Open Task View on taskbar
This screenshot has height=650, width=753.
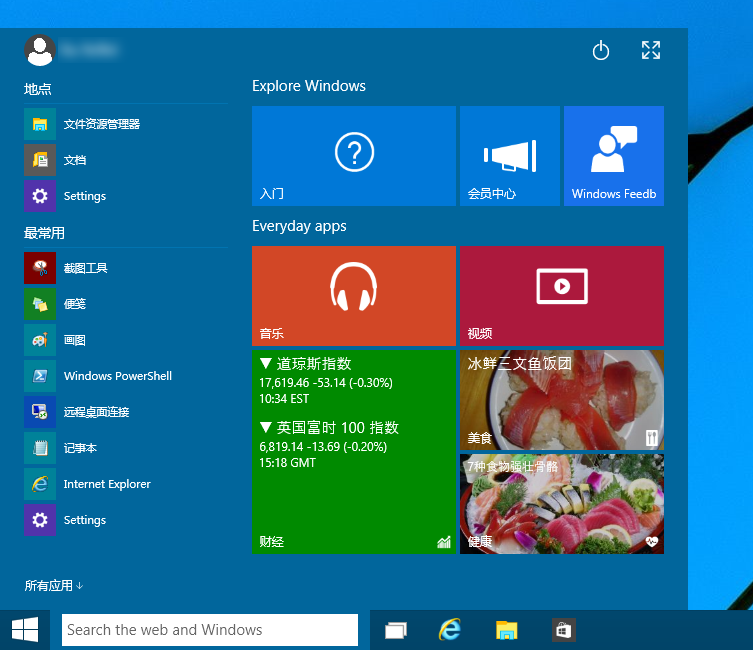click(396, 630)
